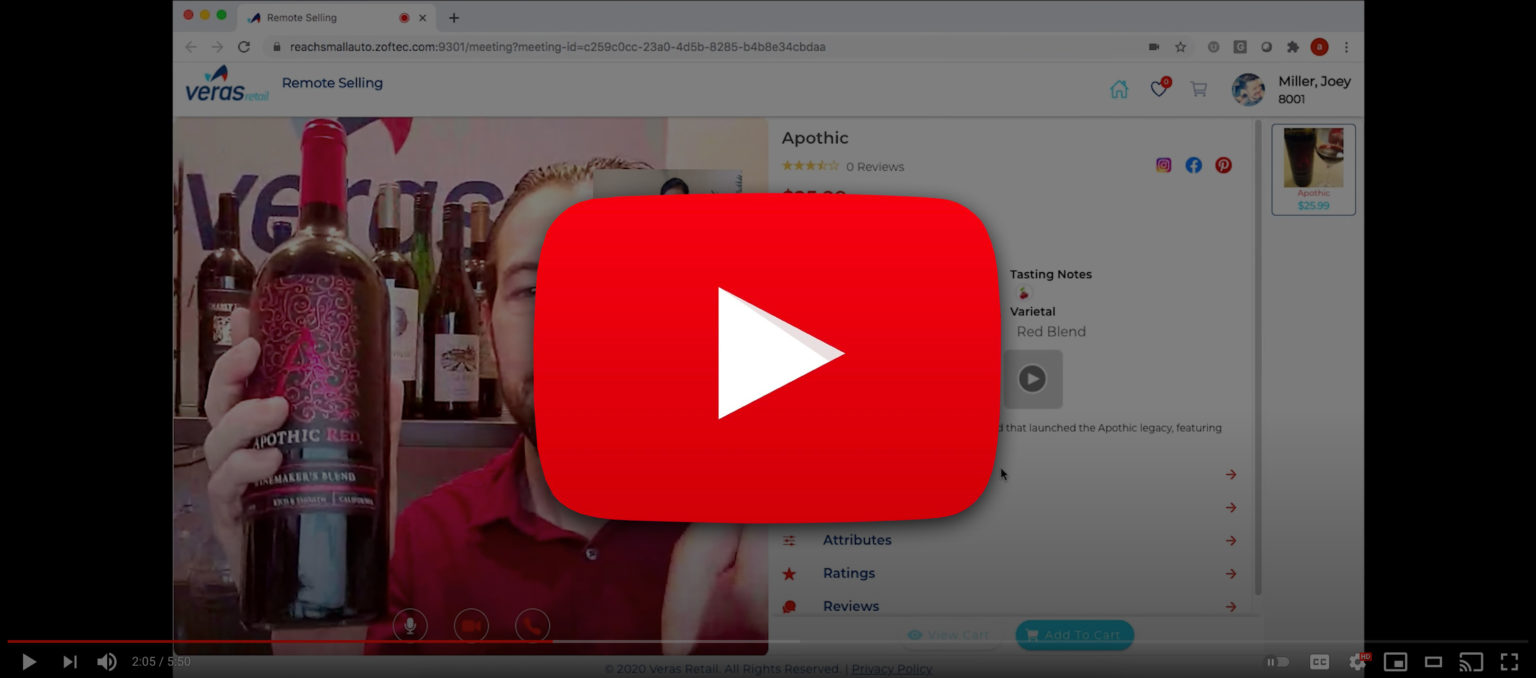
Task: Click the Apothic product title
Action: pos(815,138)
